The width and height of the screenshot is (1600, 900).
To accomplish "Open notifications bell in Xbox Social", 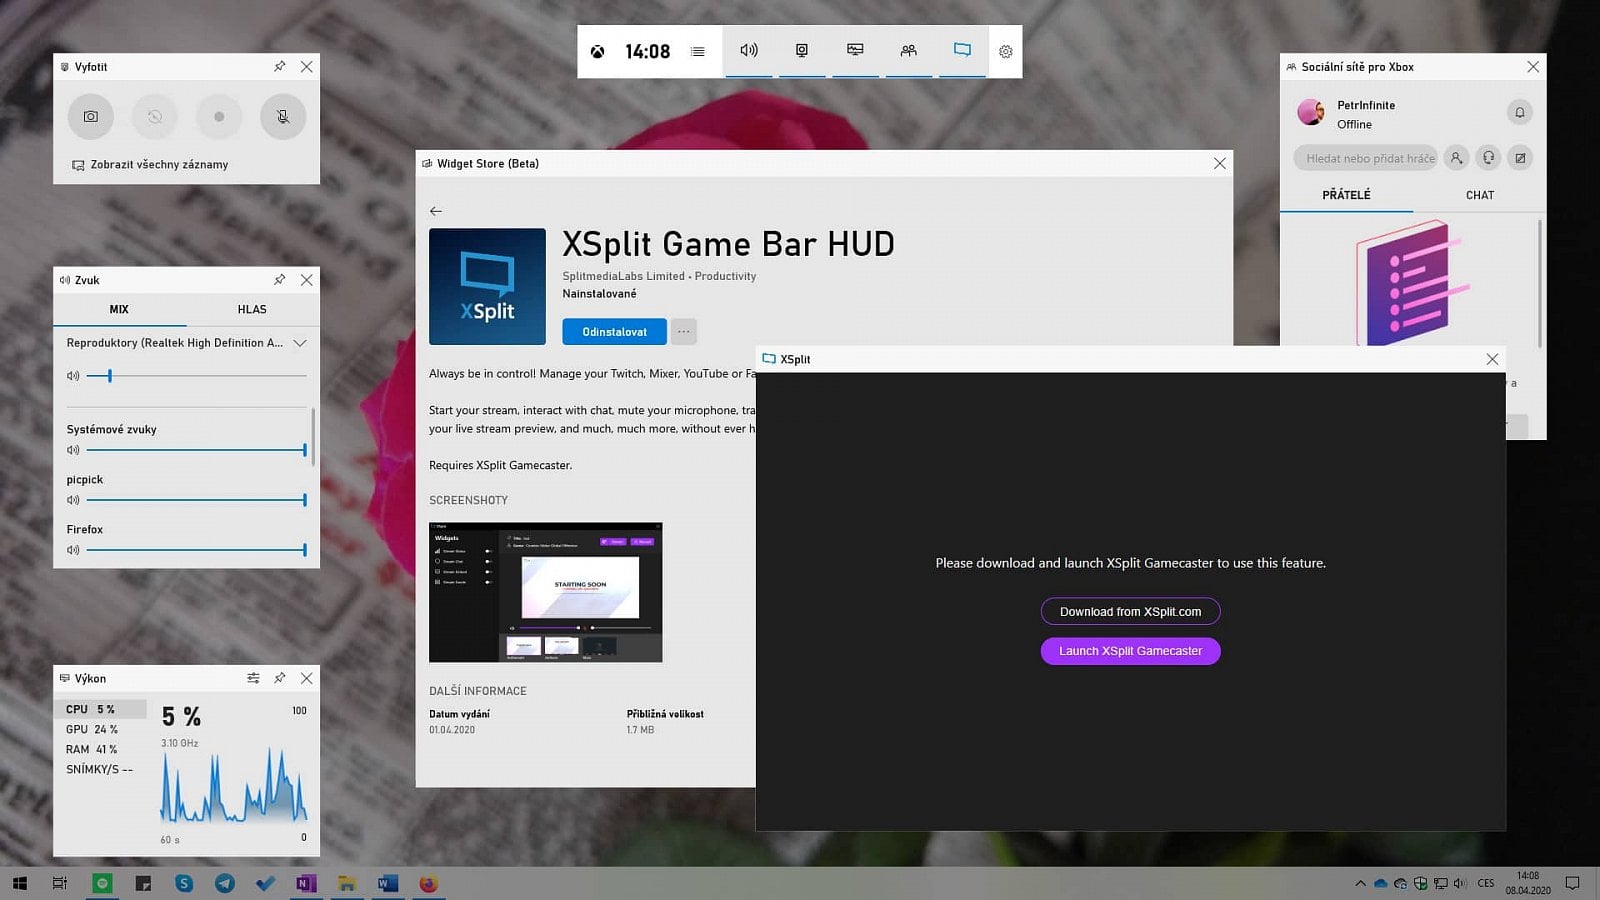I will coord(1520,112).
